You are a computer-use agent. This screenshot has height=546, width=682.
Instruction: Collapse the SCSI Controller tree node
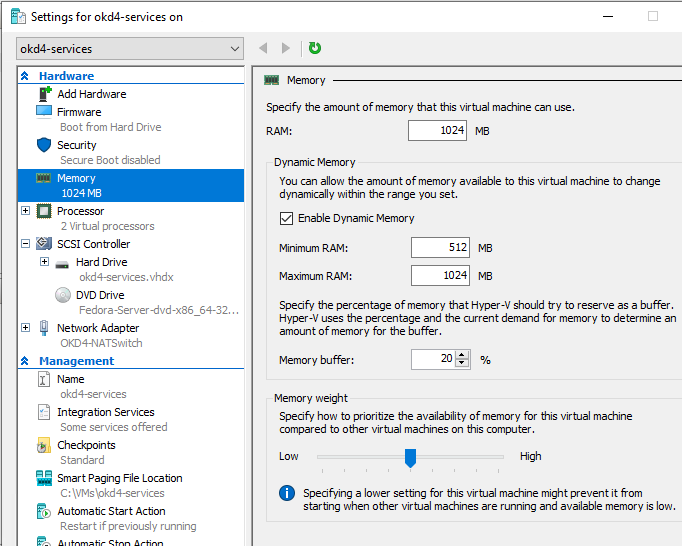click(26, 244)
